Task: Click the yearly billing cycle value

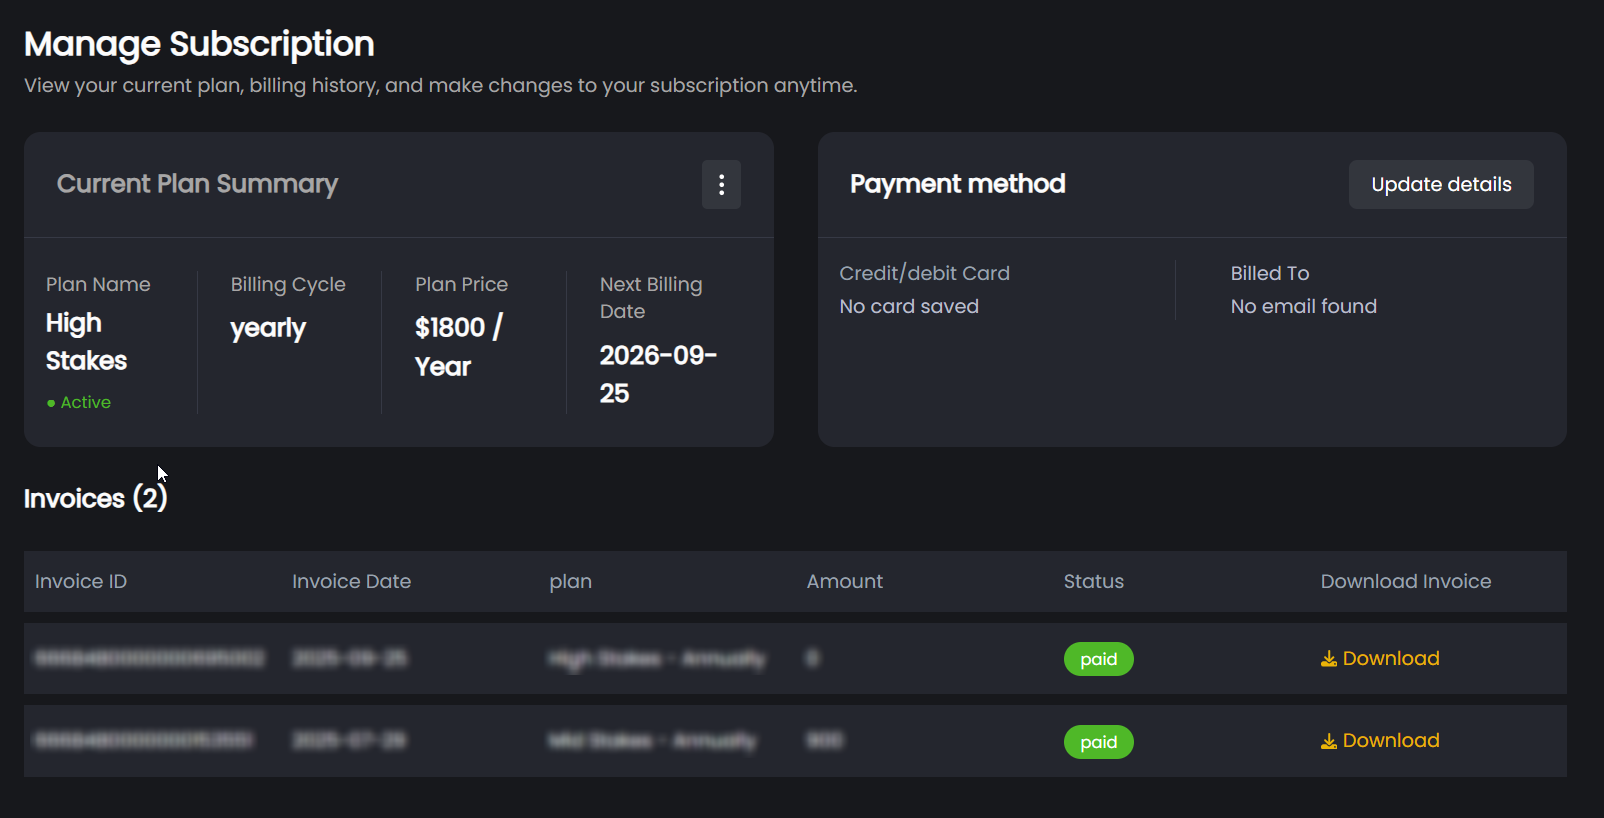Action: click(268, 329)
